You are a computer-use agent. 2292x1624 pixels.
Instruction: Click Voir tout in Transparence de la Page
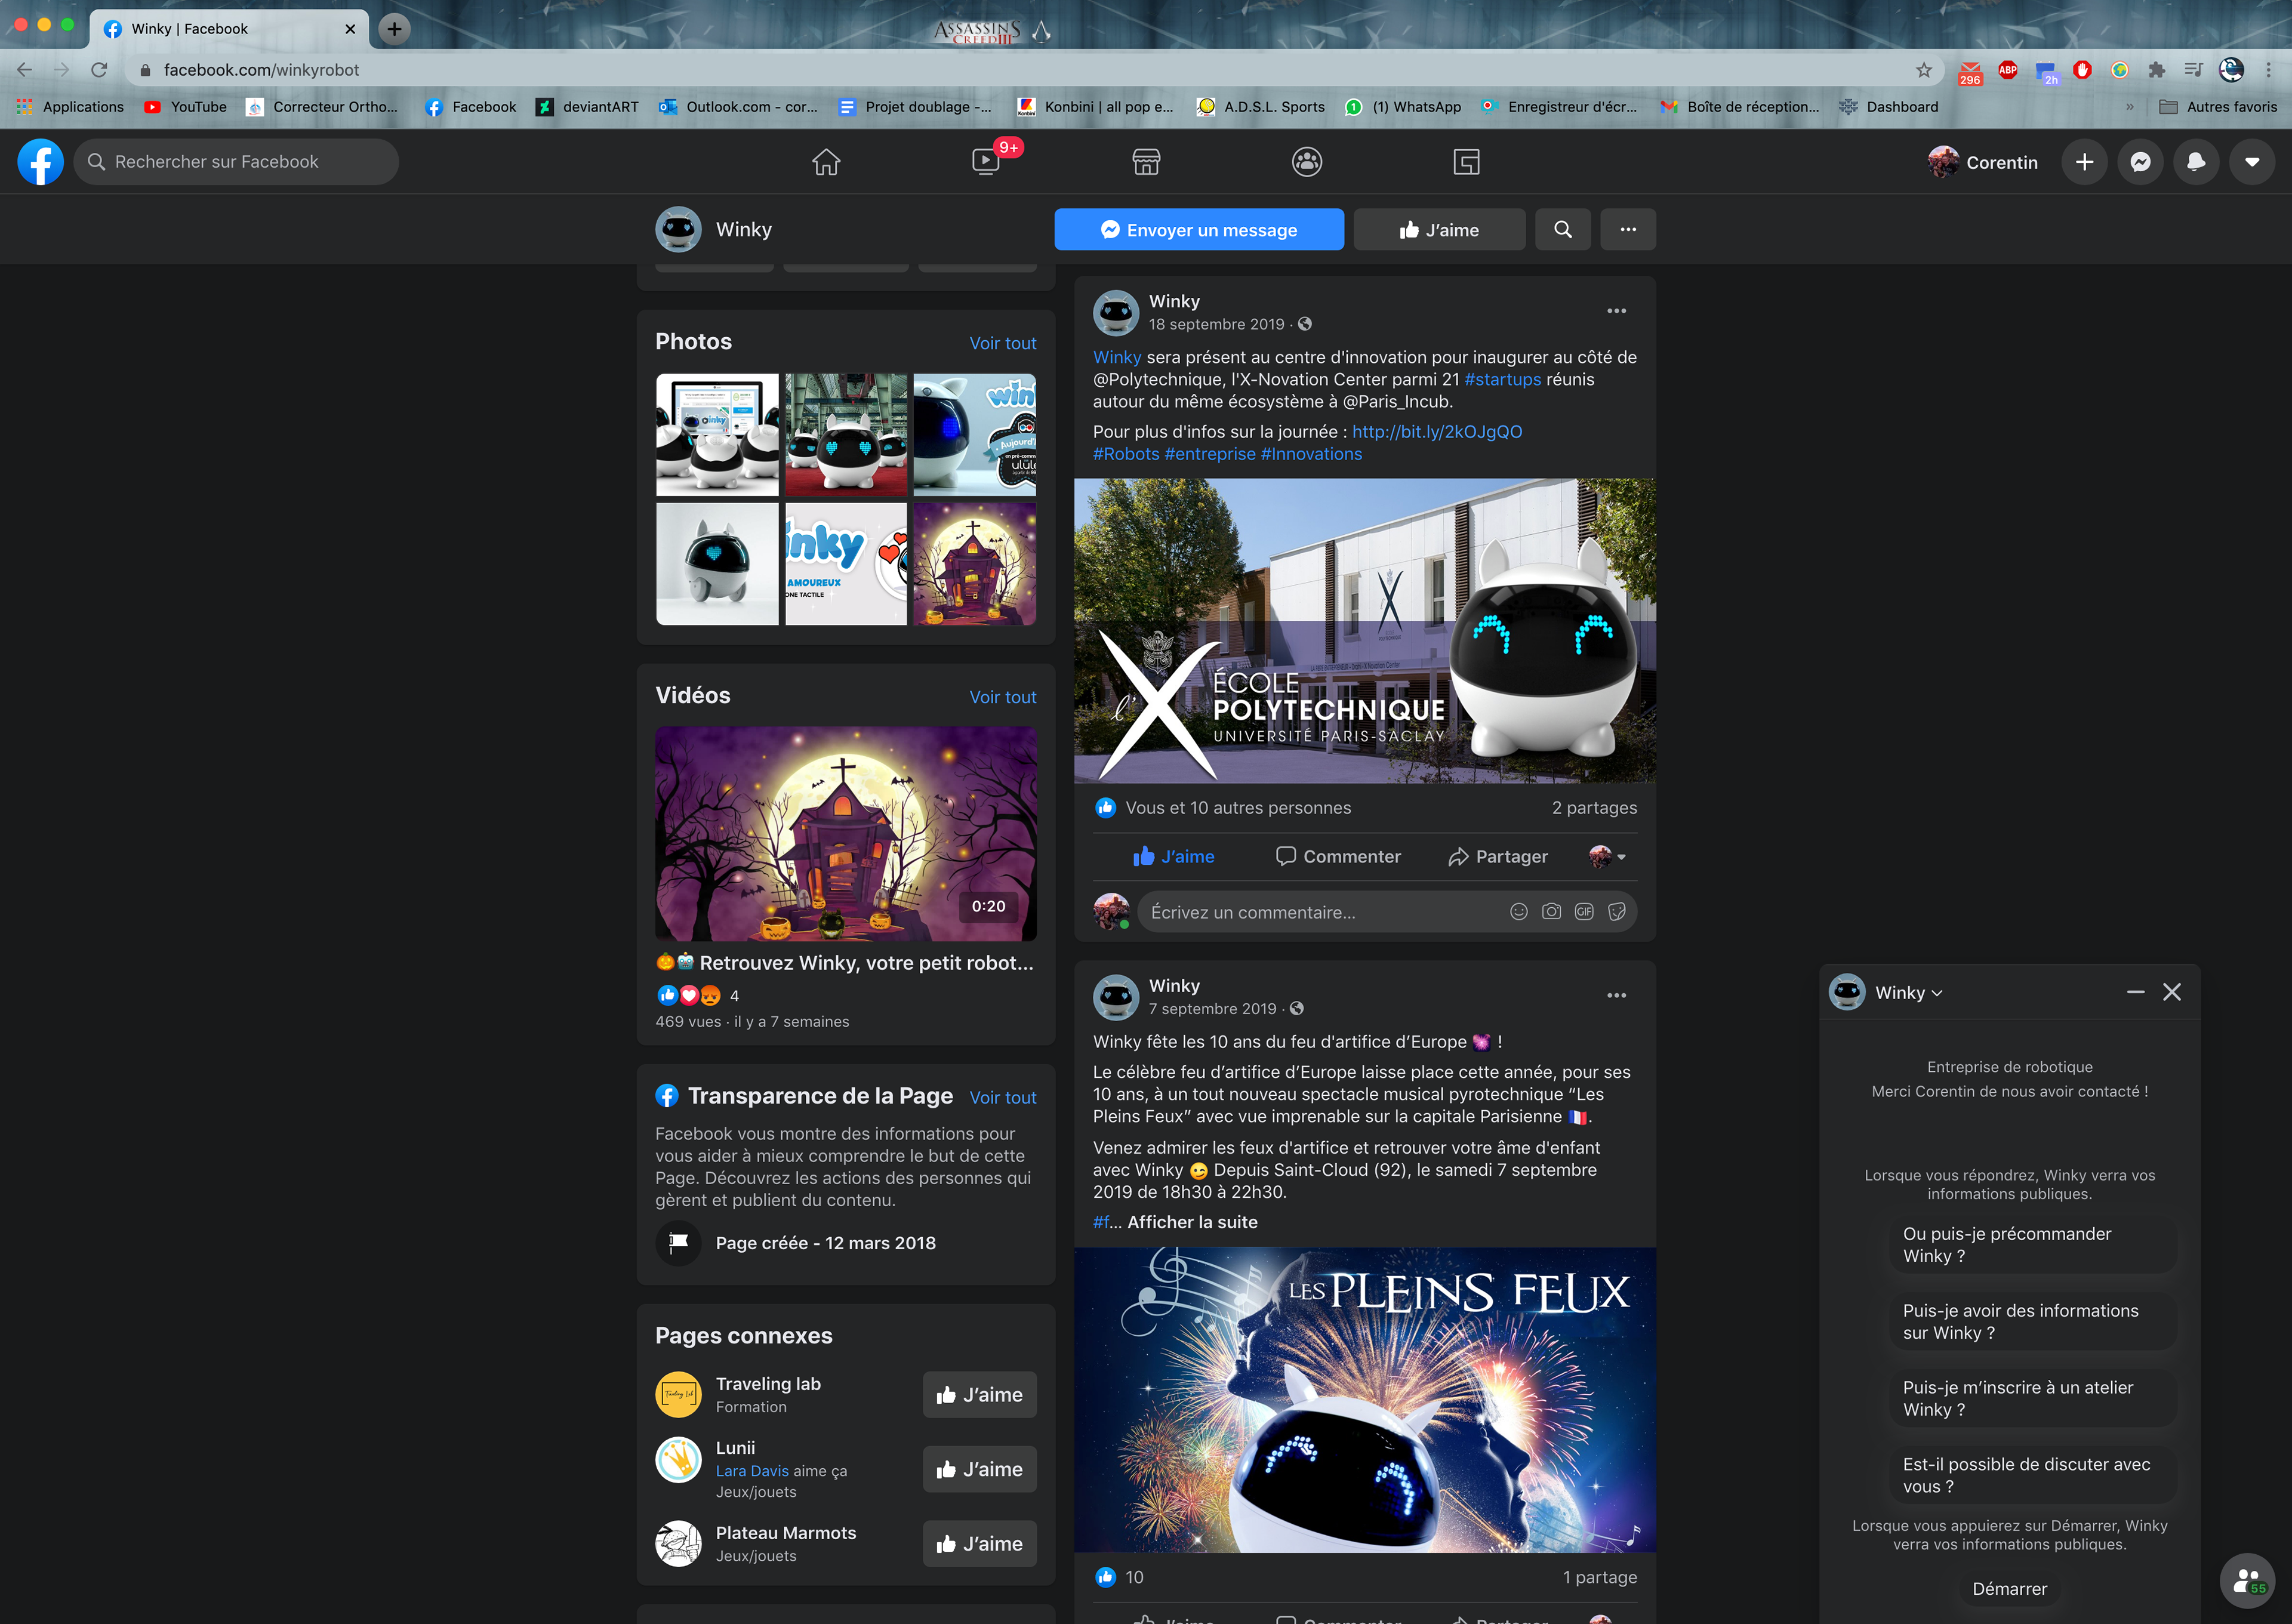click(x=1002, y=1097)
